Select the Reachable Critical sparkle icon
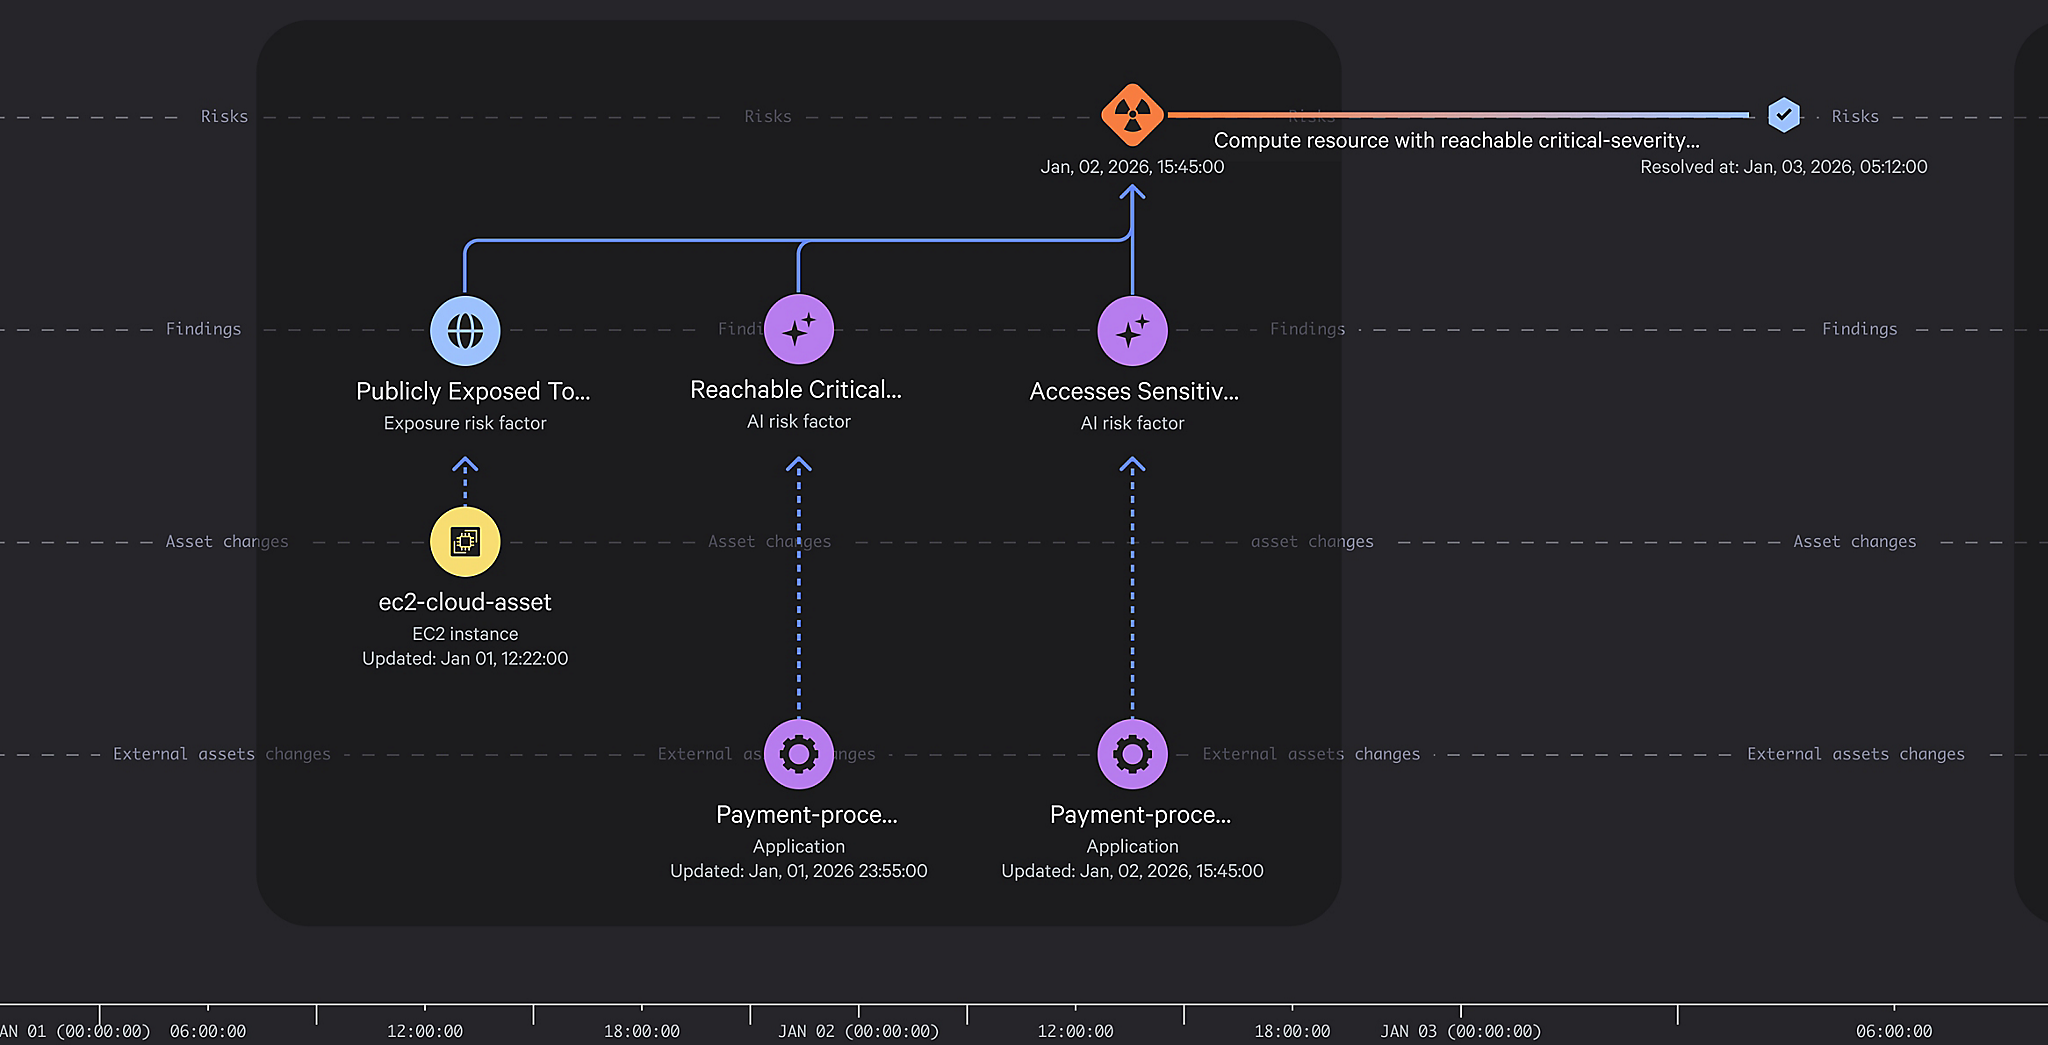Viewport: 2048px width, 1045px height. coord(798,330)
